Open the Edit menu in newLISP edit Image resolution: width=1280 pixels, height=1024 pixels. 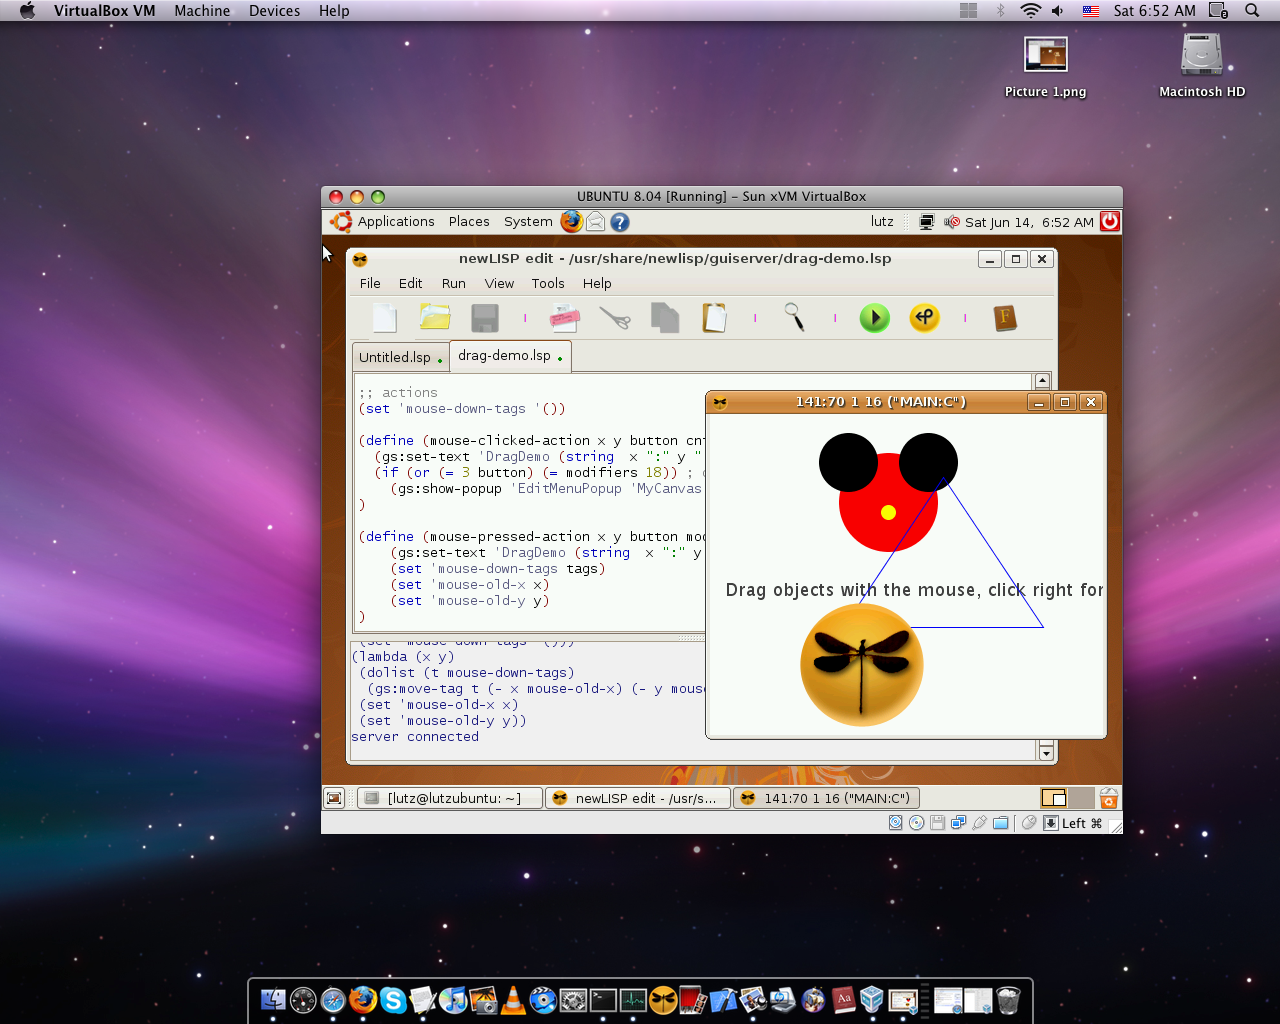click(410, 283)
